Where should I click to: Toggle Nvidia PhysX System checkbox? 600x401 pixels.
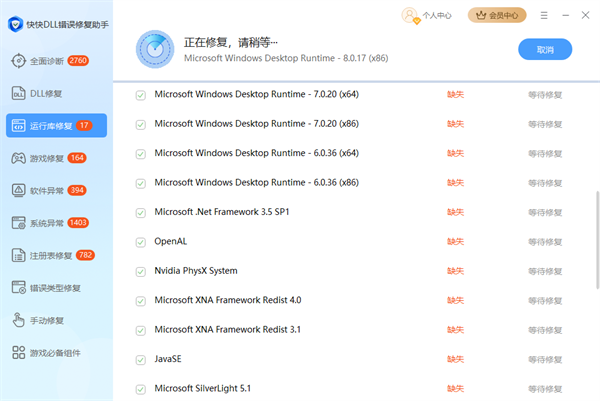141,271
